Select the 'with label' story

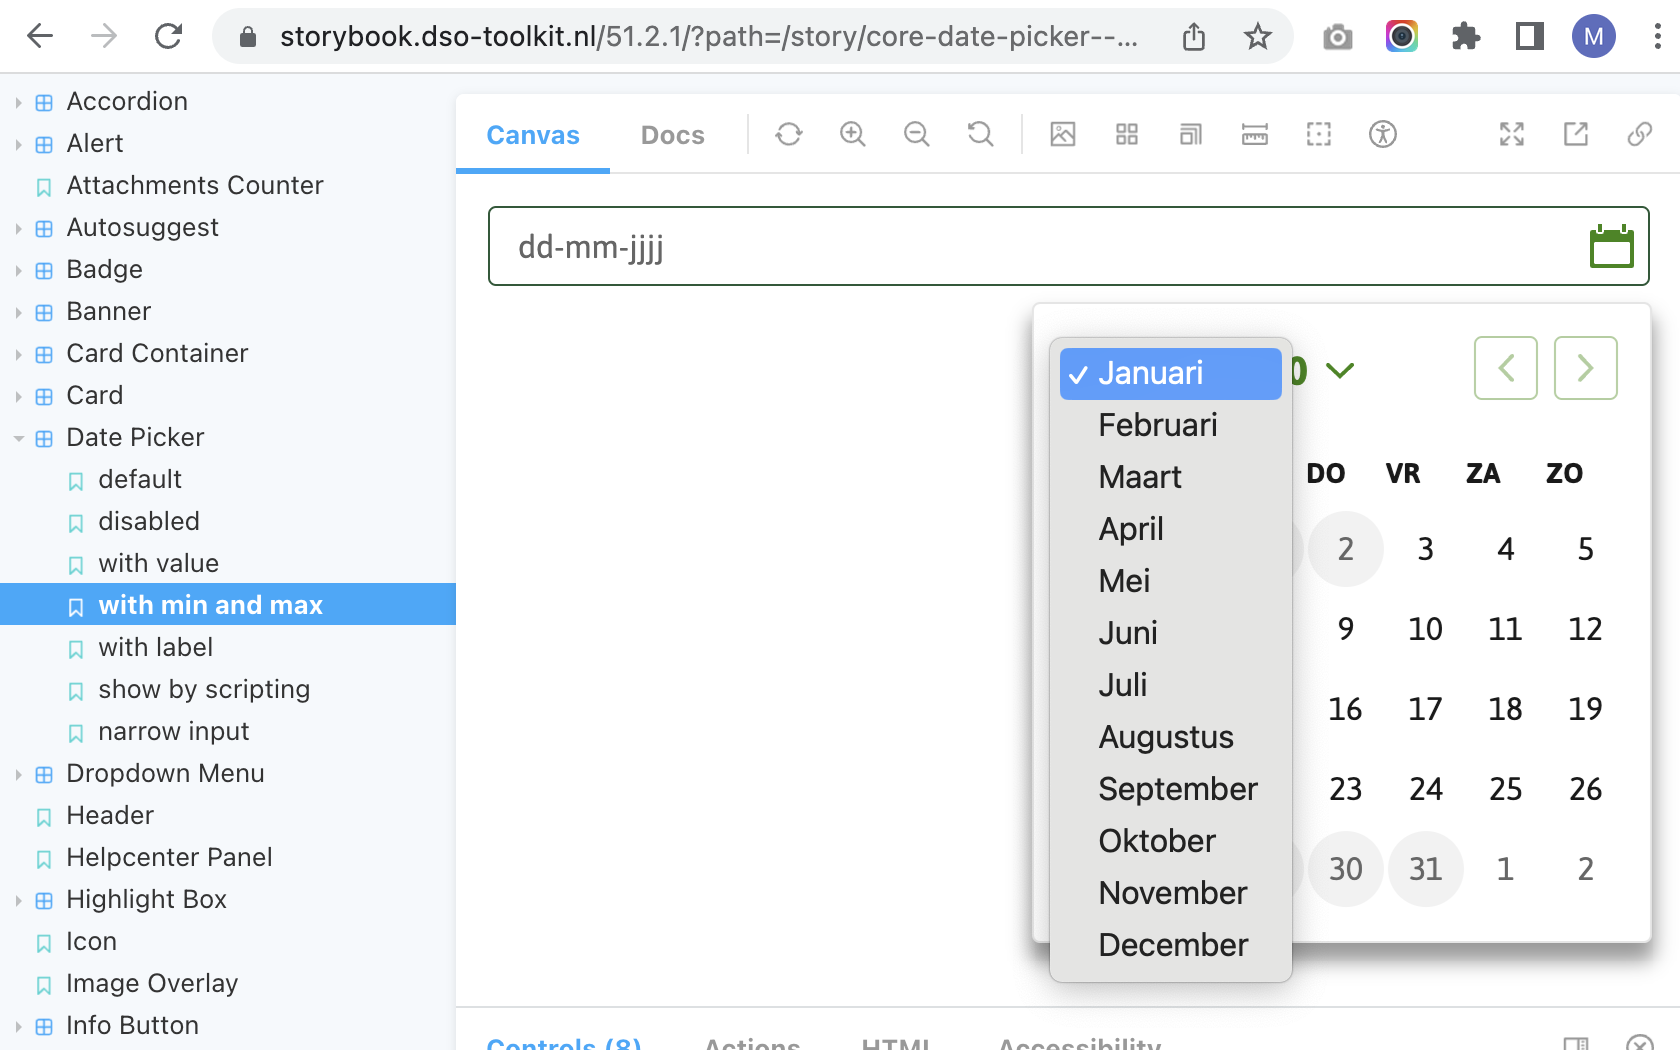pos(154,647)
